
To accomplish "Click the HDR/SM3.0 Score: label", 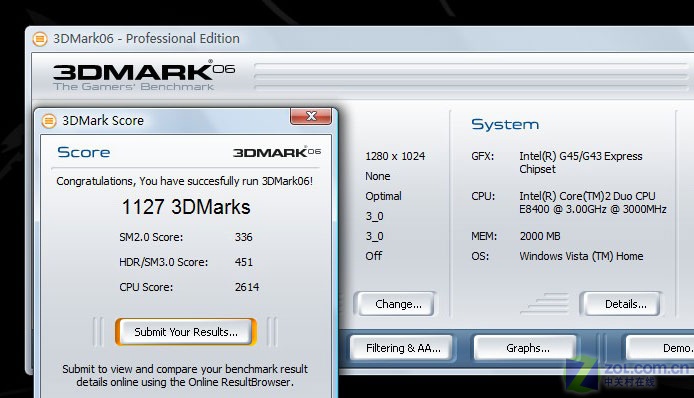I will tap(163, 262).
